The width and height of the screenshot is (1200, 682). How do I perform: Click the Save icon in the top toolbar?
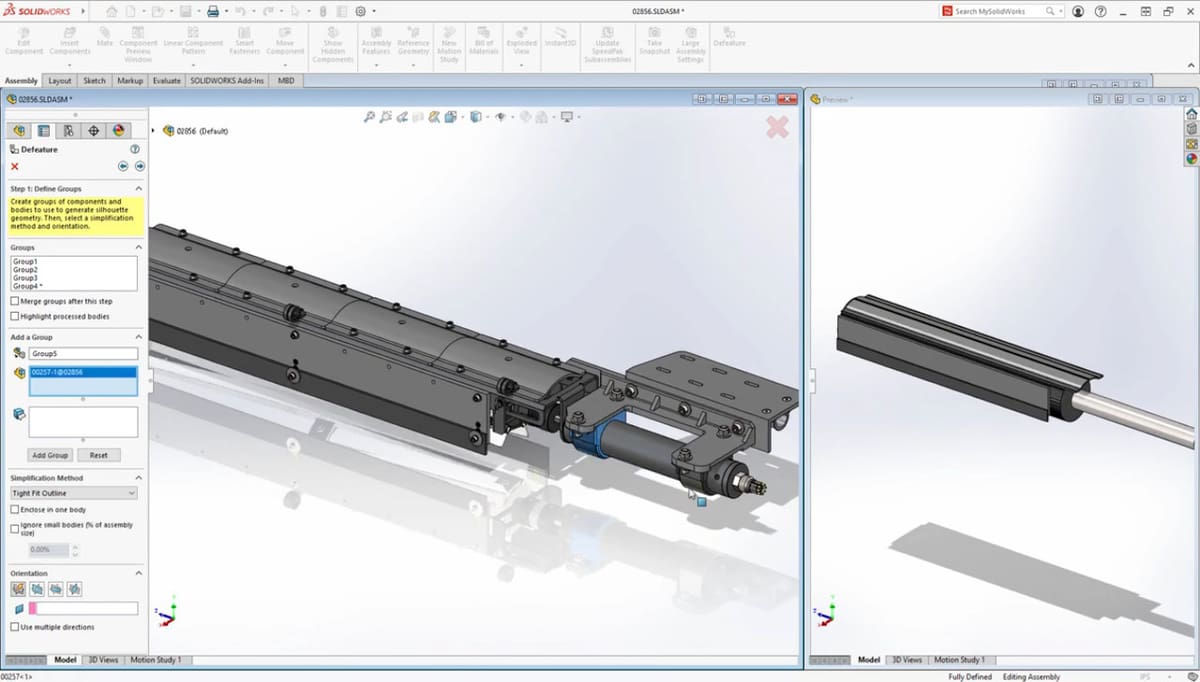(x=186, y=11)
